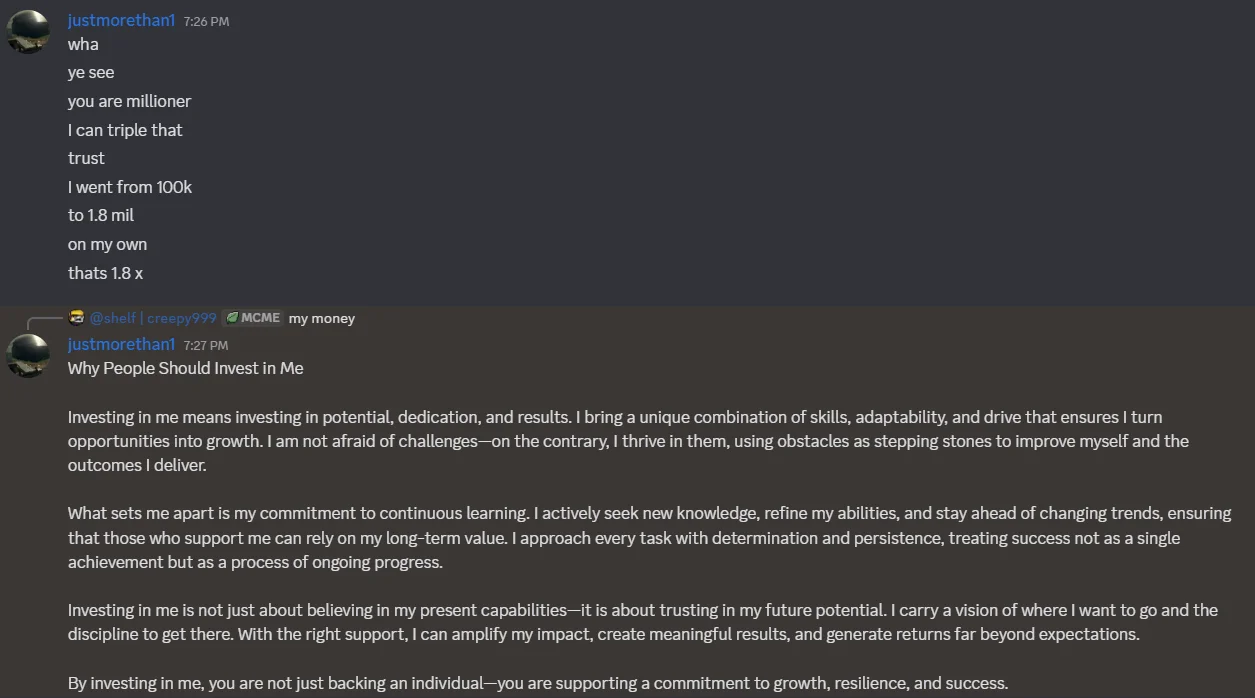Select the message "wha"
Viewport: 1255px width, 698px height.
coord(83,44)
